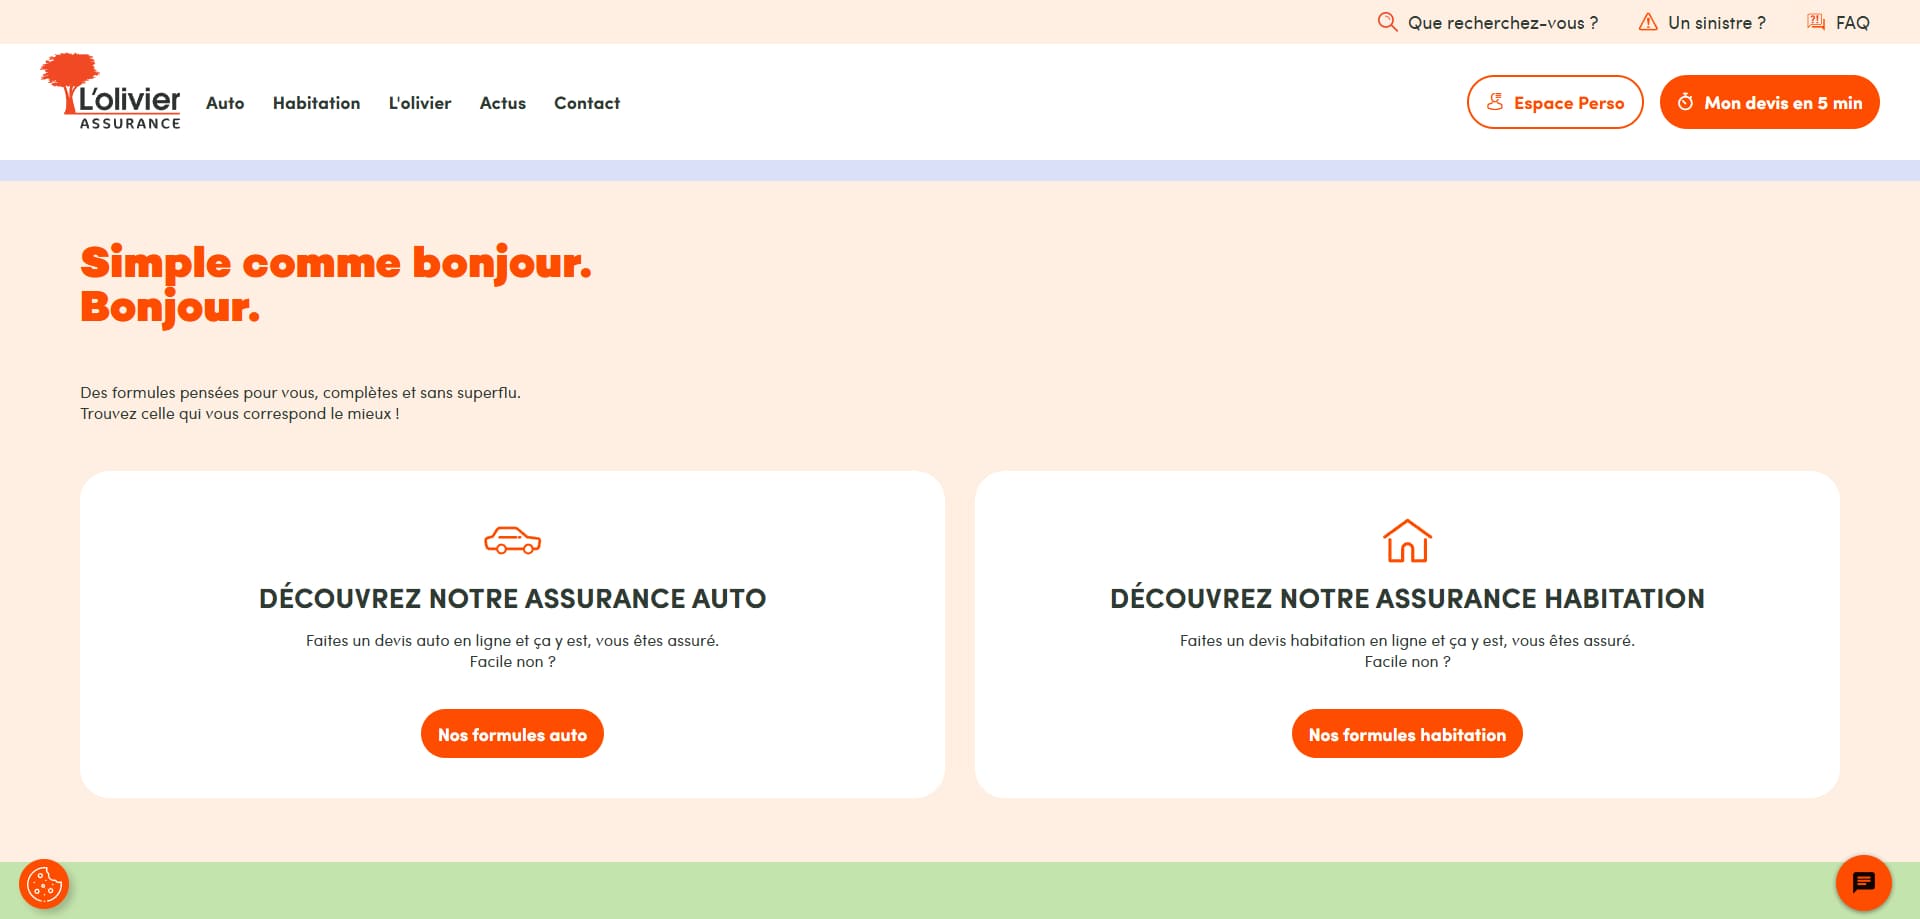Click Découvrez notre assurance habitation heading
The image size is (1920, 919).
(x=1407, y=598)
